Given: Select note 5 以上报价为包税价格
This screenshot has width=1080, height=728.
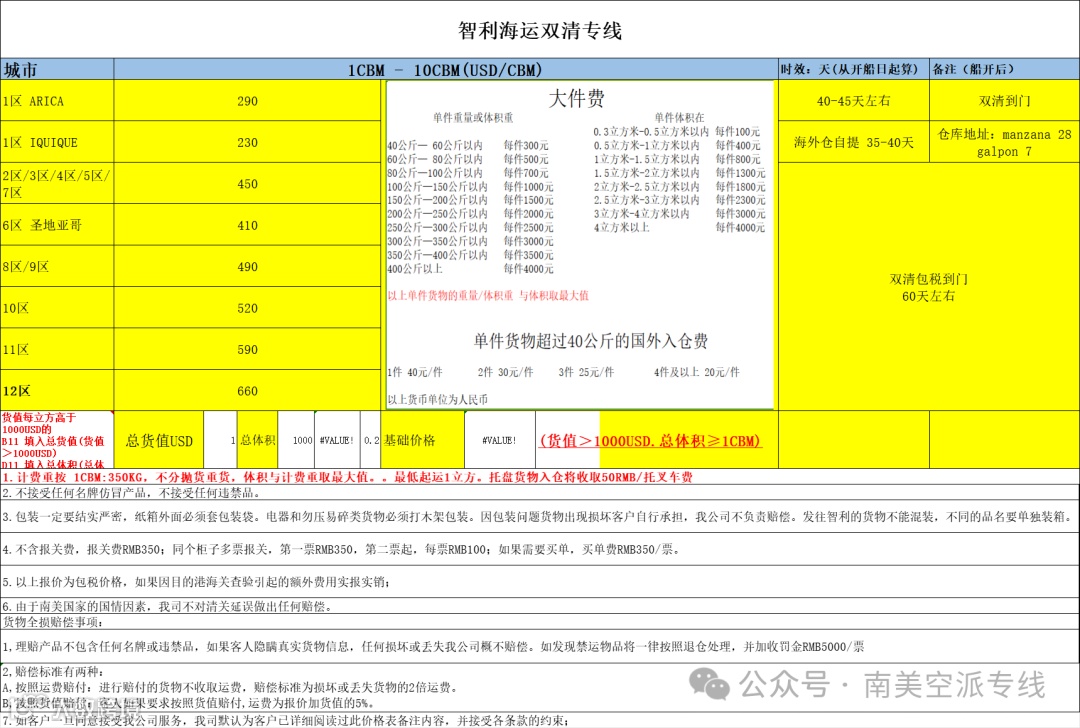Looking at the screenshot, I should [x=540, y=582].
